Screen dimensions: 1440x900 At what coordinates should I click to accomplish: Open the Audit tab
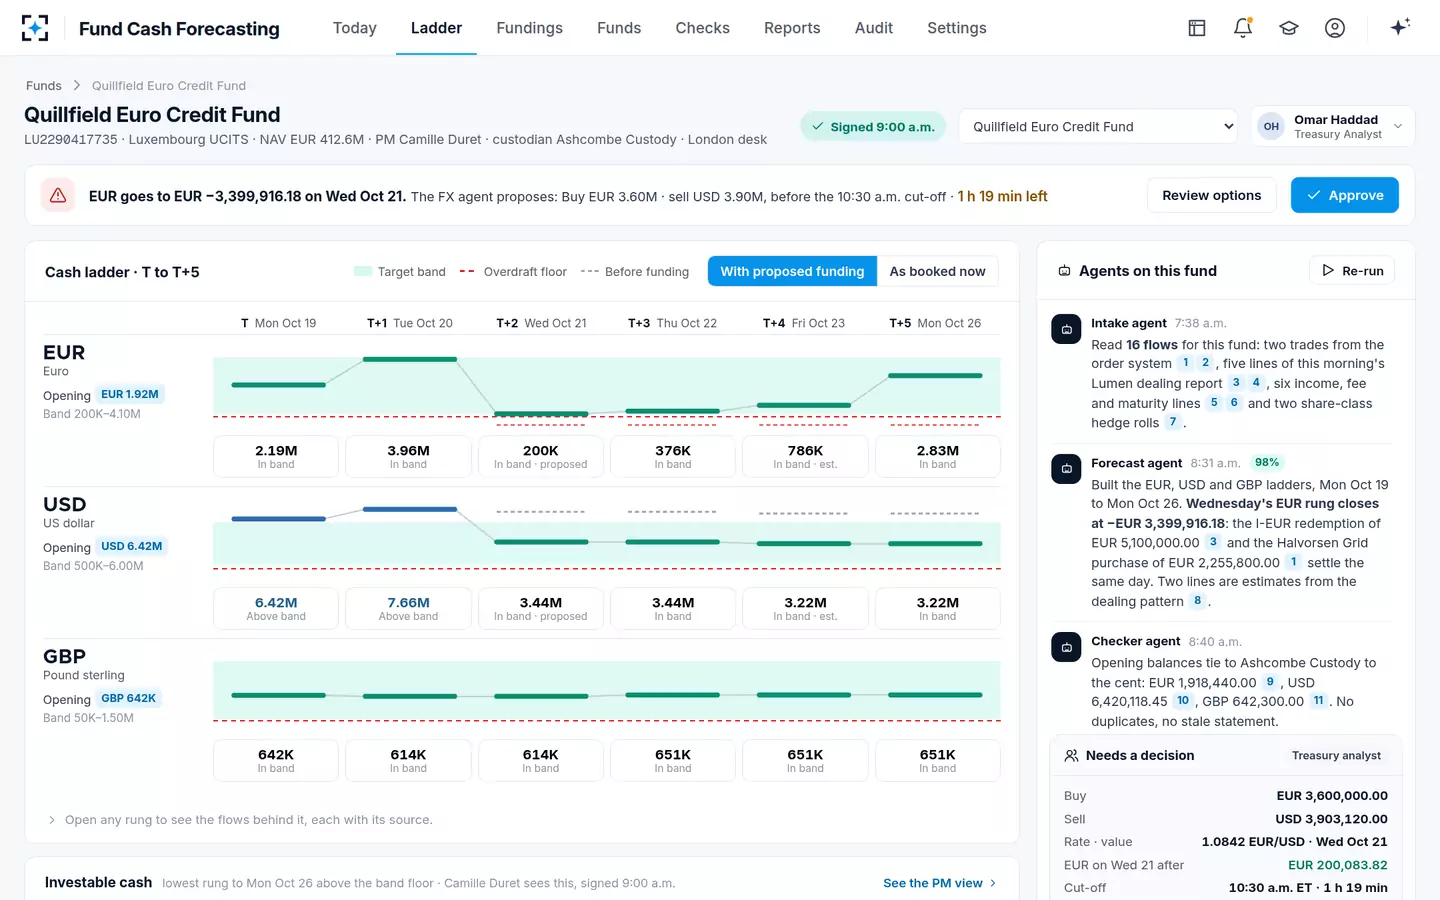point(874,28)
